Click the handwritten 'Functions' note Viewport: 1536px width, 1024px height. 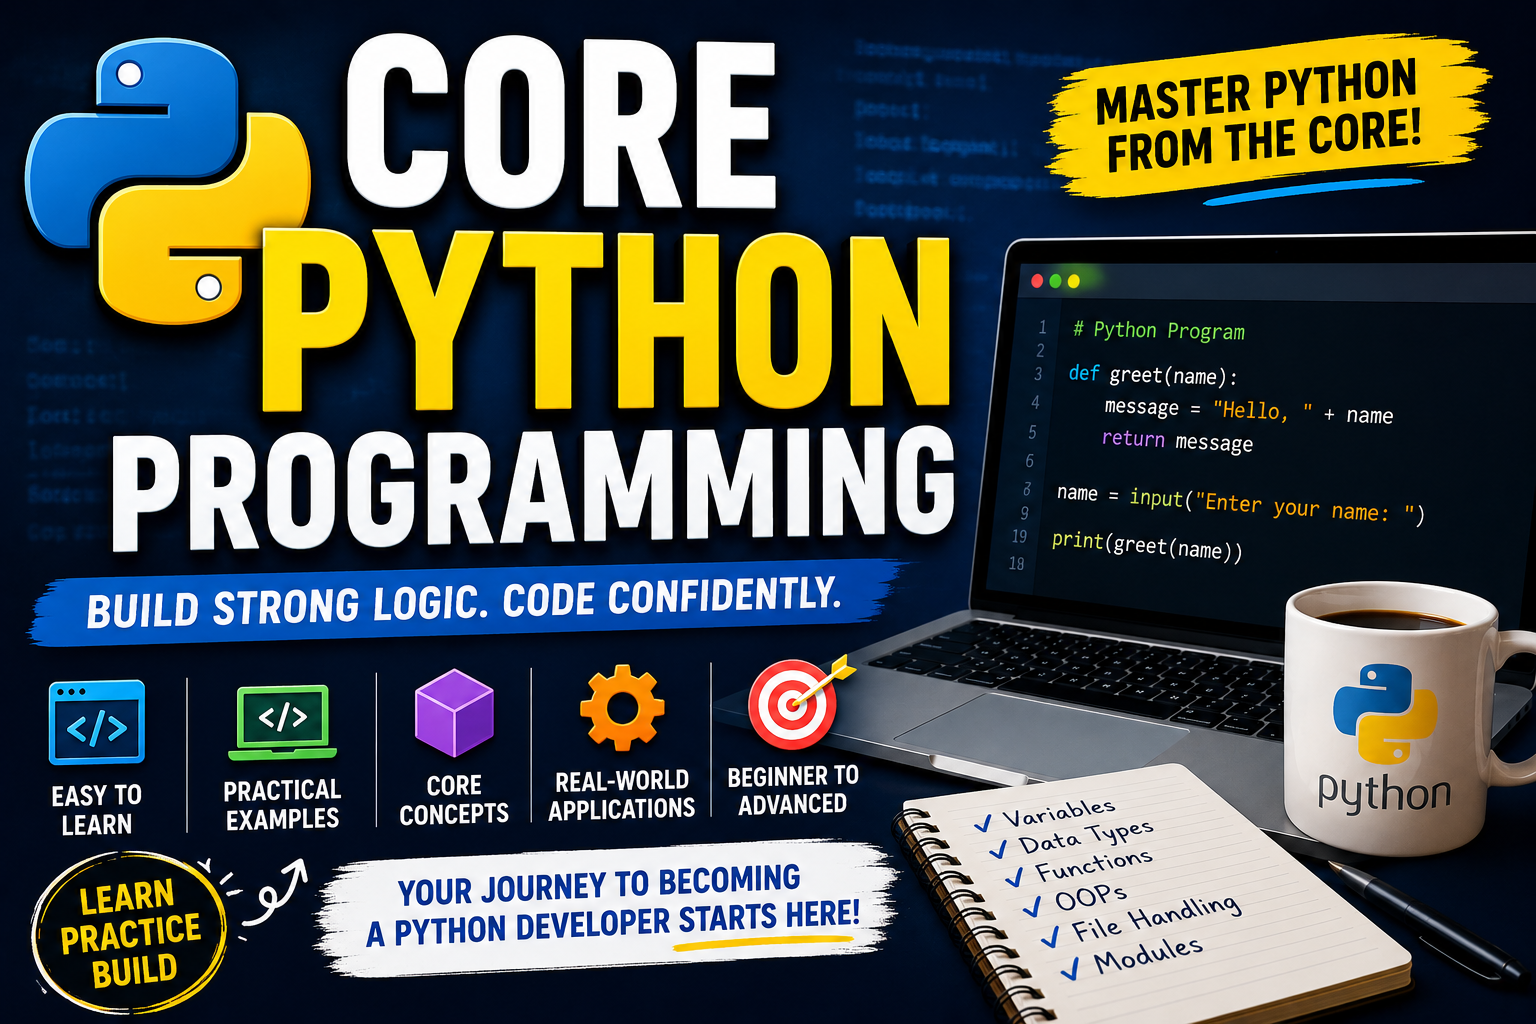point(1094,865)
